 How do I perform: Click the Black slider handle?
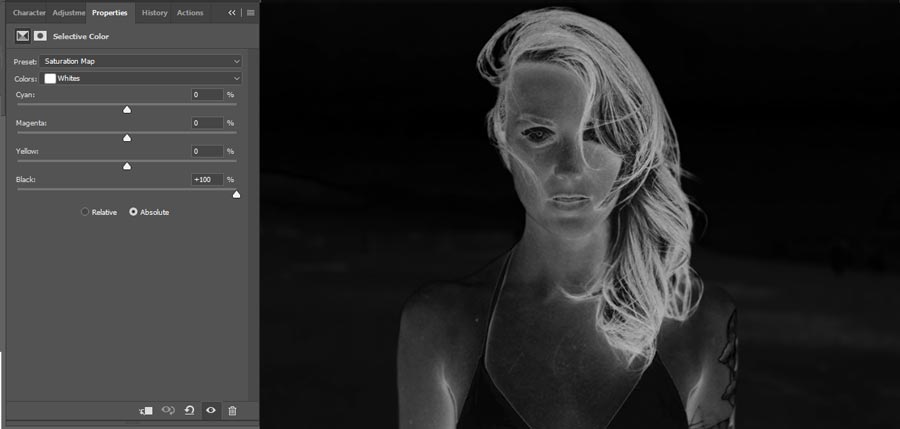click(x=236, y=195)
